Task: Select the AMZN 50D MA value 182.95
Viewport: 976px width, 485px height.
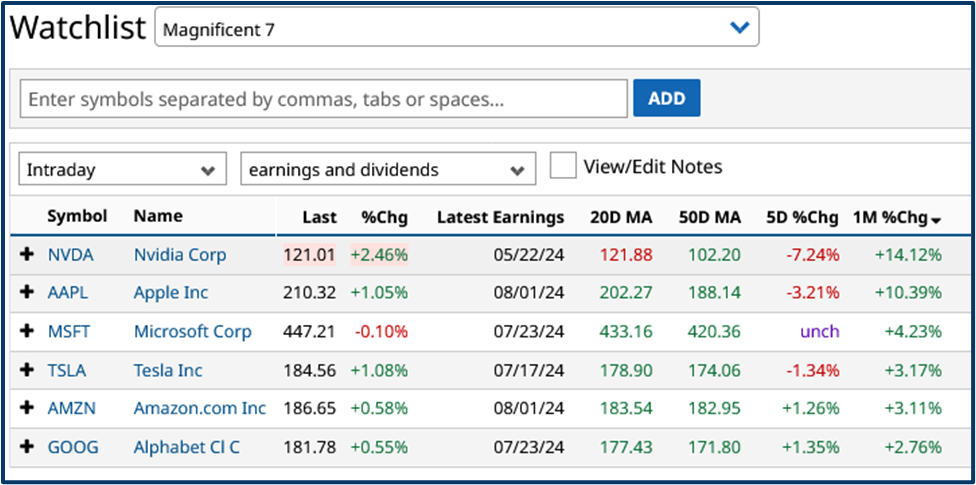Action: [x=715, y=409]
